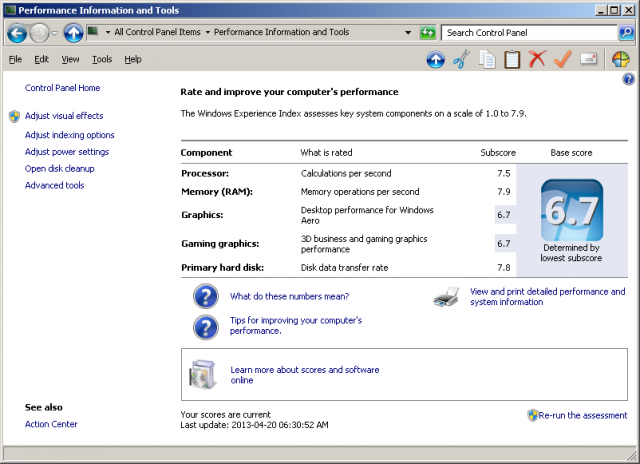Click the disabled Forward navigation arrow
The image size is (640, 464).
[x=40, y=33]
